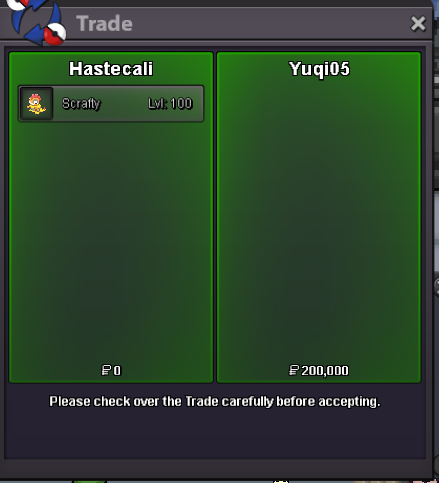Image resolution: width=439 pixels, height=483 pixels.
Task: Click the Trade swap-arrows Pokéball icon
Action: (x=37, y=22)
